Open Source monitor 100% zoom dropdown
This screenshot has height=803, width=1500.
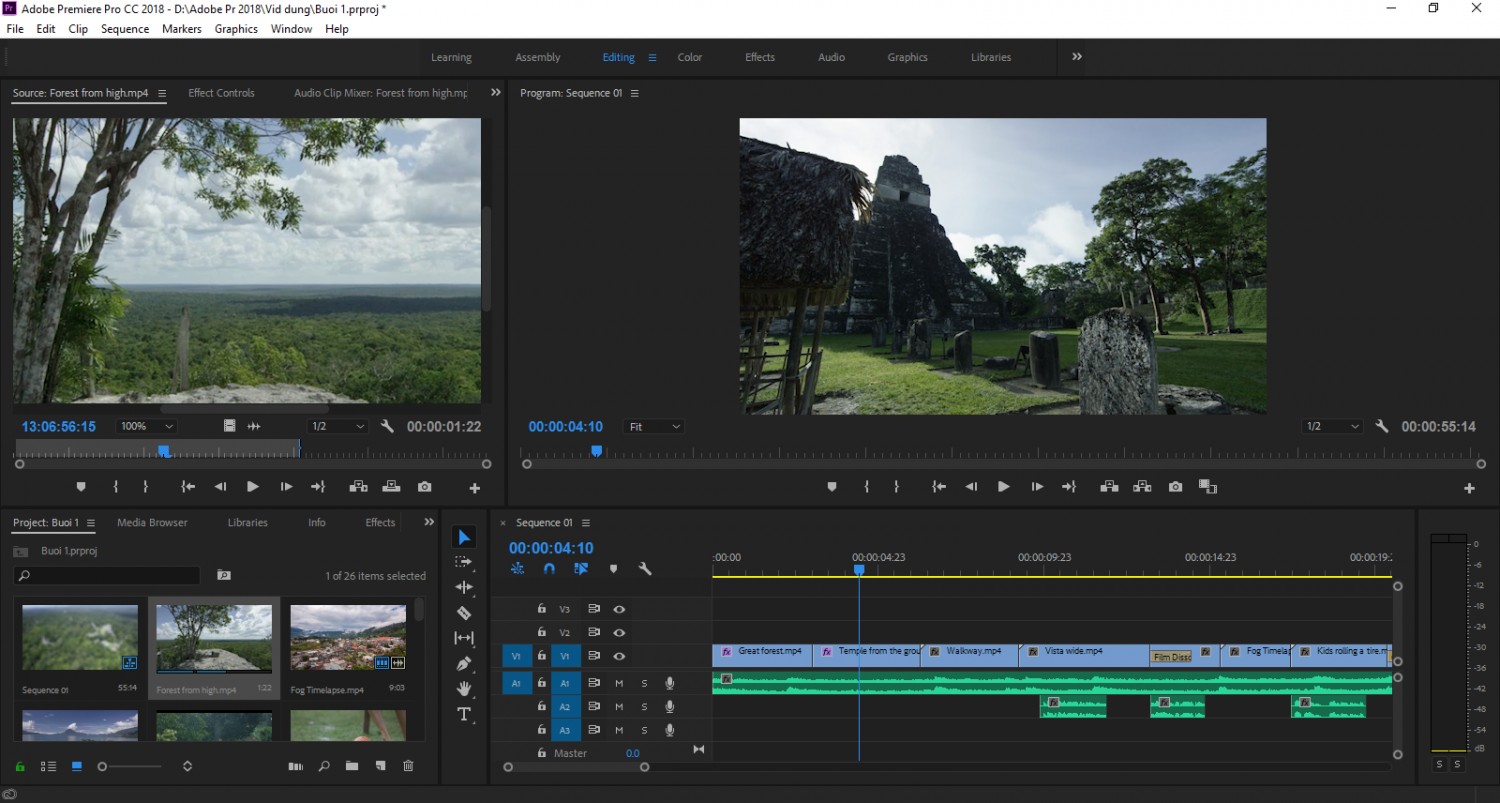[147, 427]
